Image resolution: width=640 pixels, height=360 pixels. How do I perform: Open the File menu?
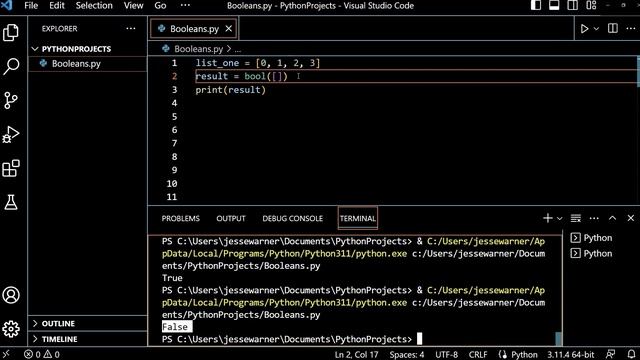(x=31, y=5)
